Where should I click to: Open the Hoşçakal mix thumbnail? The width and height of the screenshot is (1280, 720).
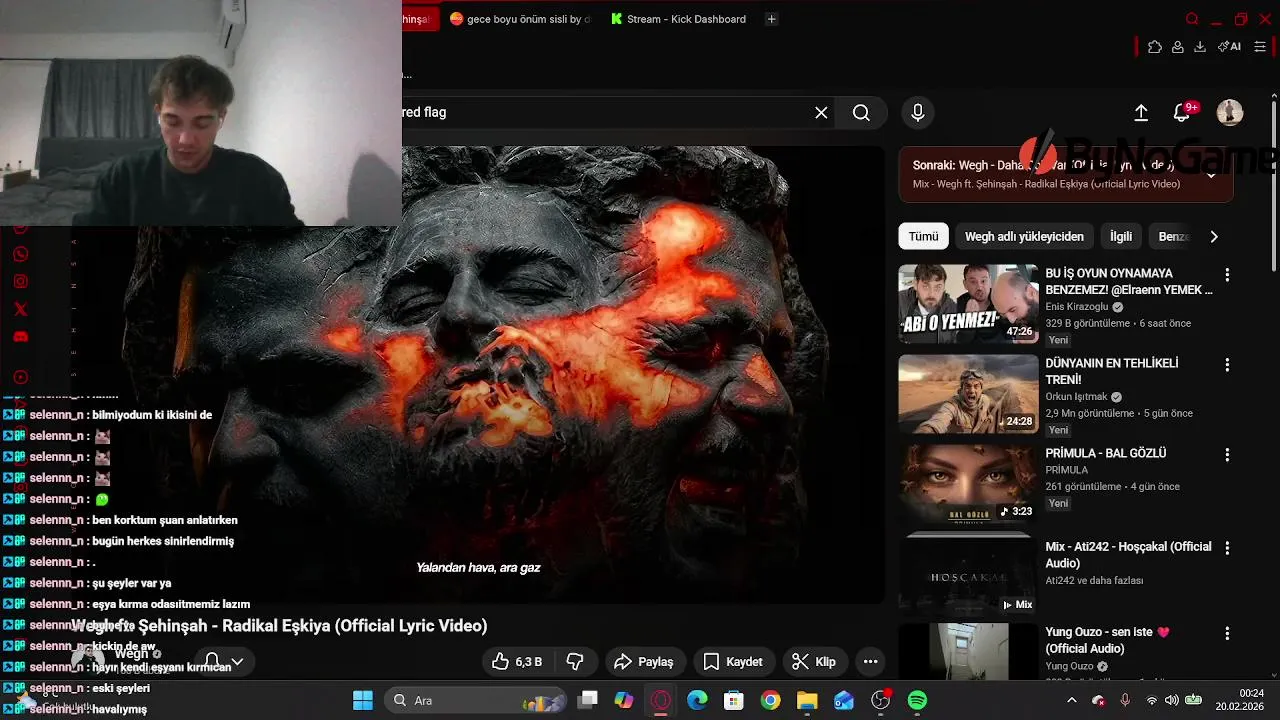(968, 574)
